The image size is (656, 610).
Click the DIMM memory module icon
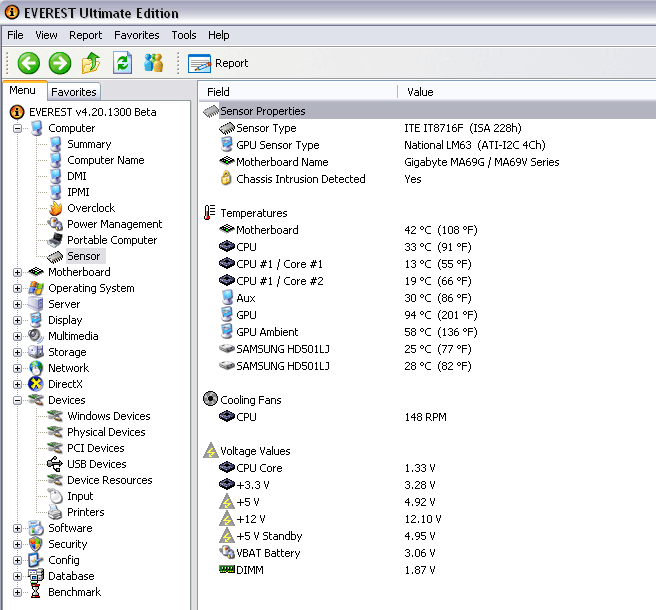click(227, 569)
